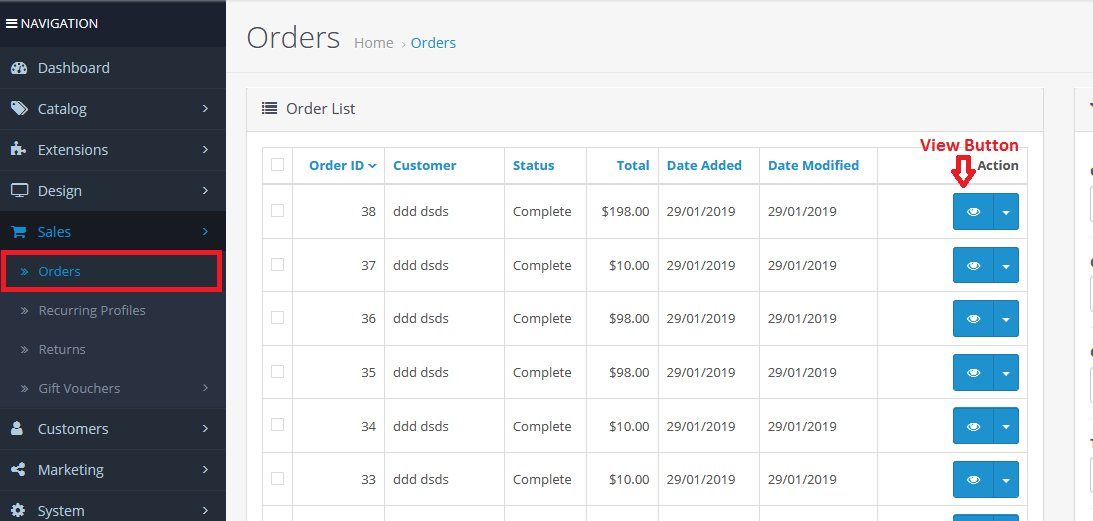Expand the System menu chevron
This screenshot has height=521, width=1093.
[206, 510]
